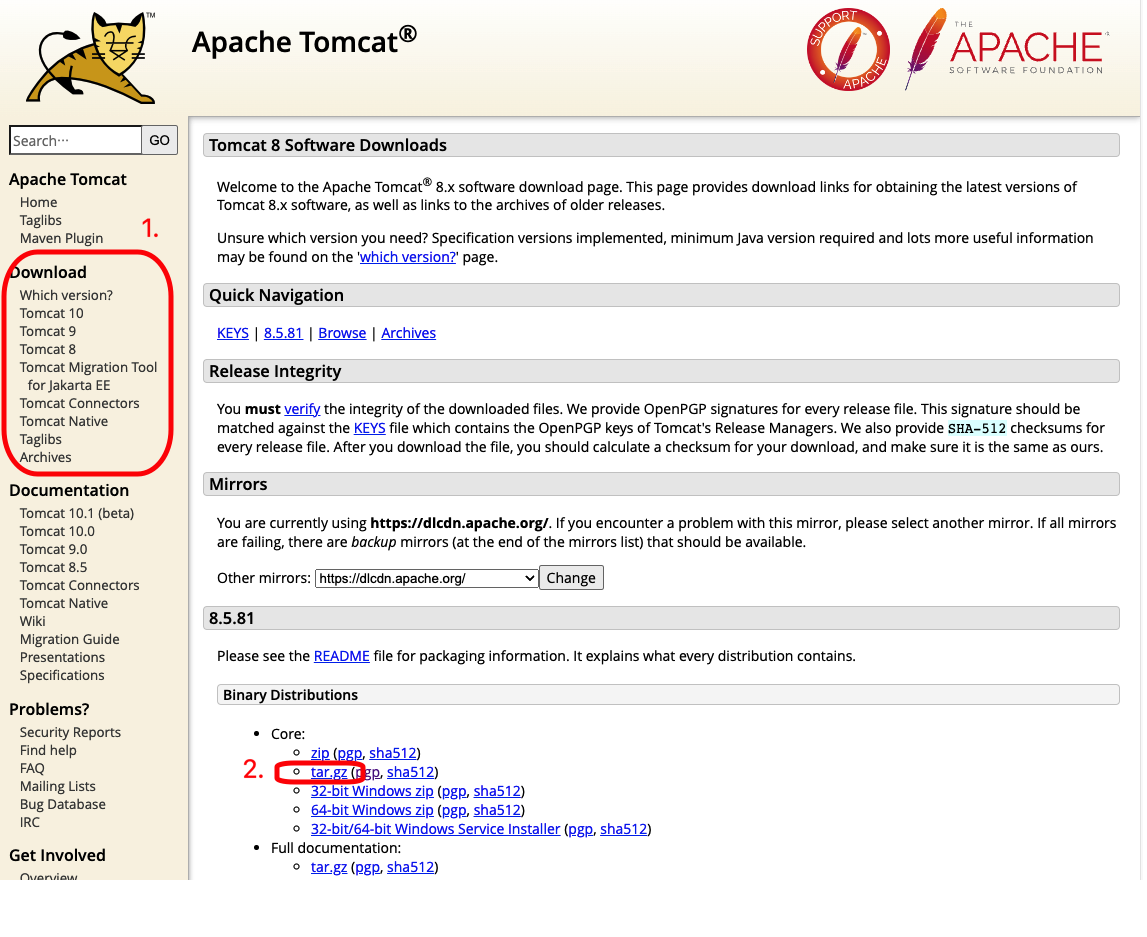
Task: Download the Core tar.gz distribution
Action: (x=329, y=772)
